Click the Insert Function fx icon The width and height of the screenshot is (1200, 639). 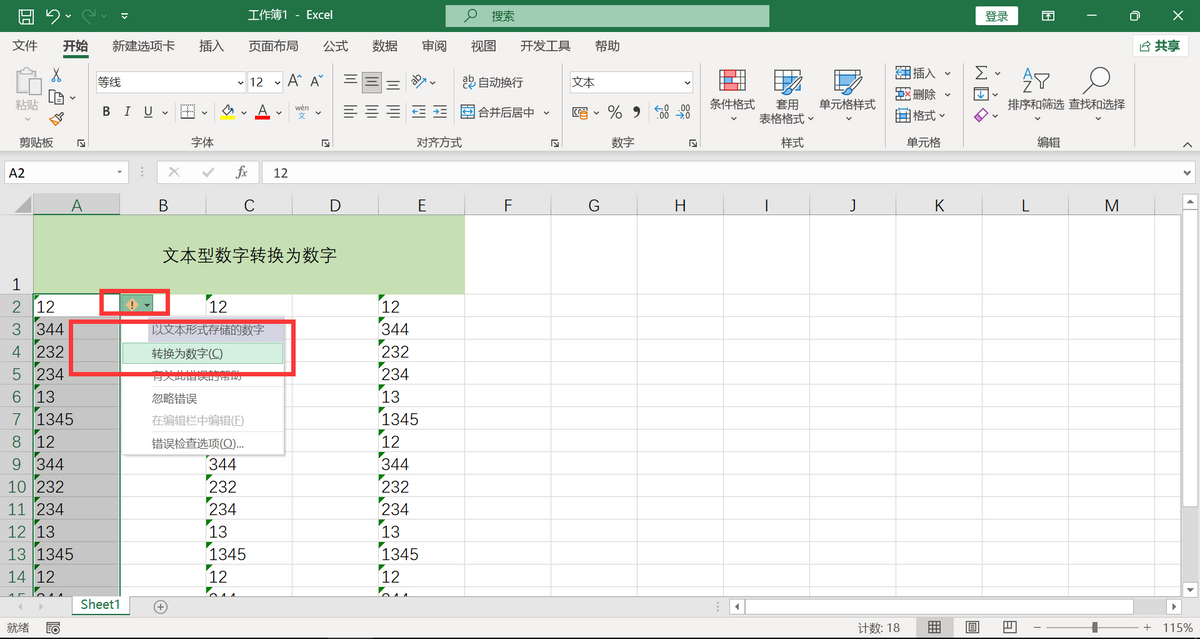(241, 172)
